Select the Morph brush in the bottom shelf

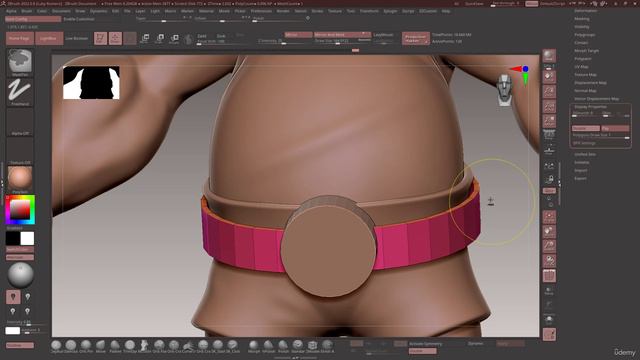253,346
